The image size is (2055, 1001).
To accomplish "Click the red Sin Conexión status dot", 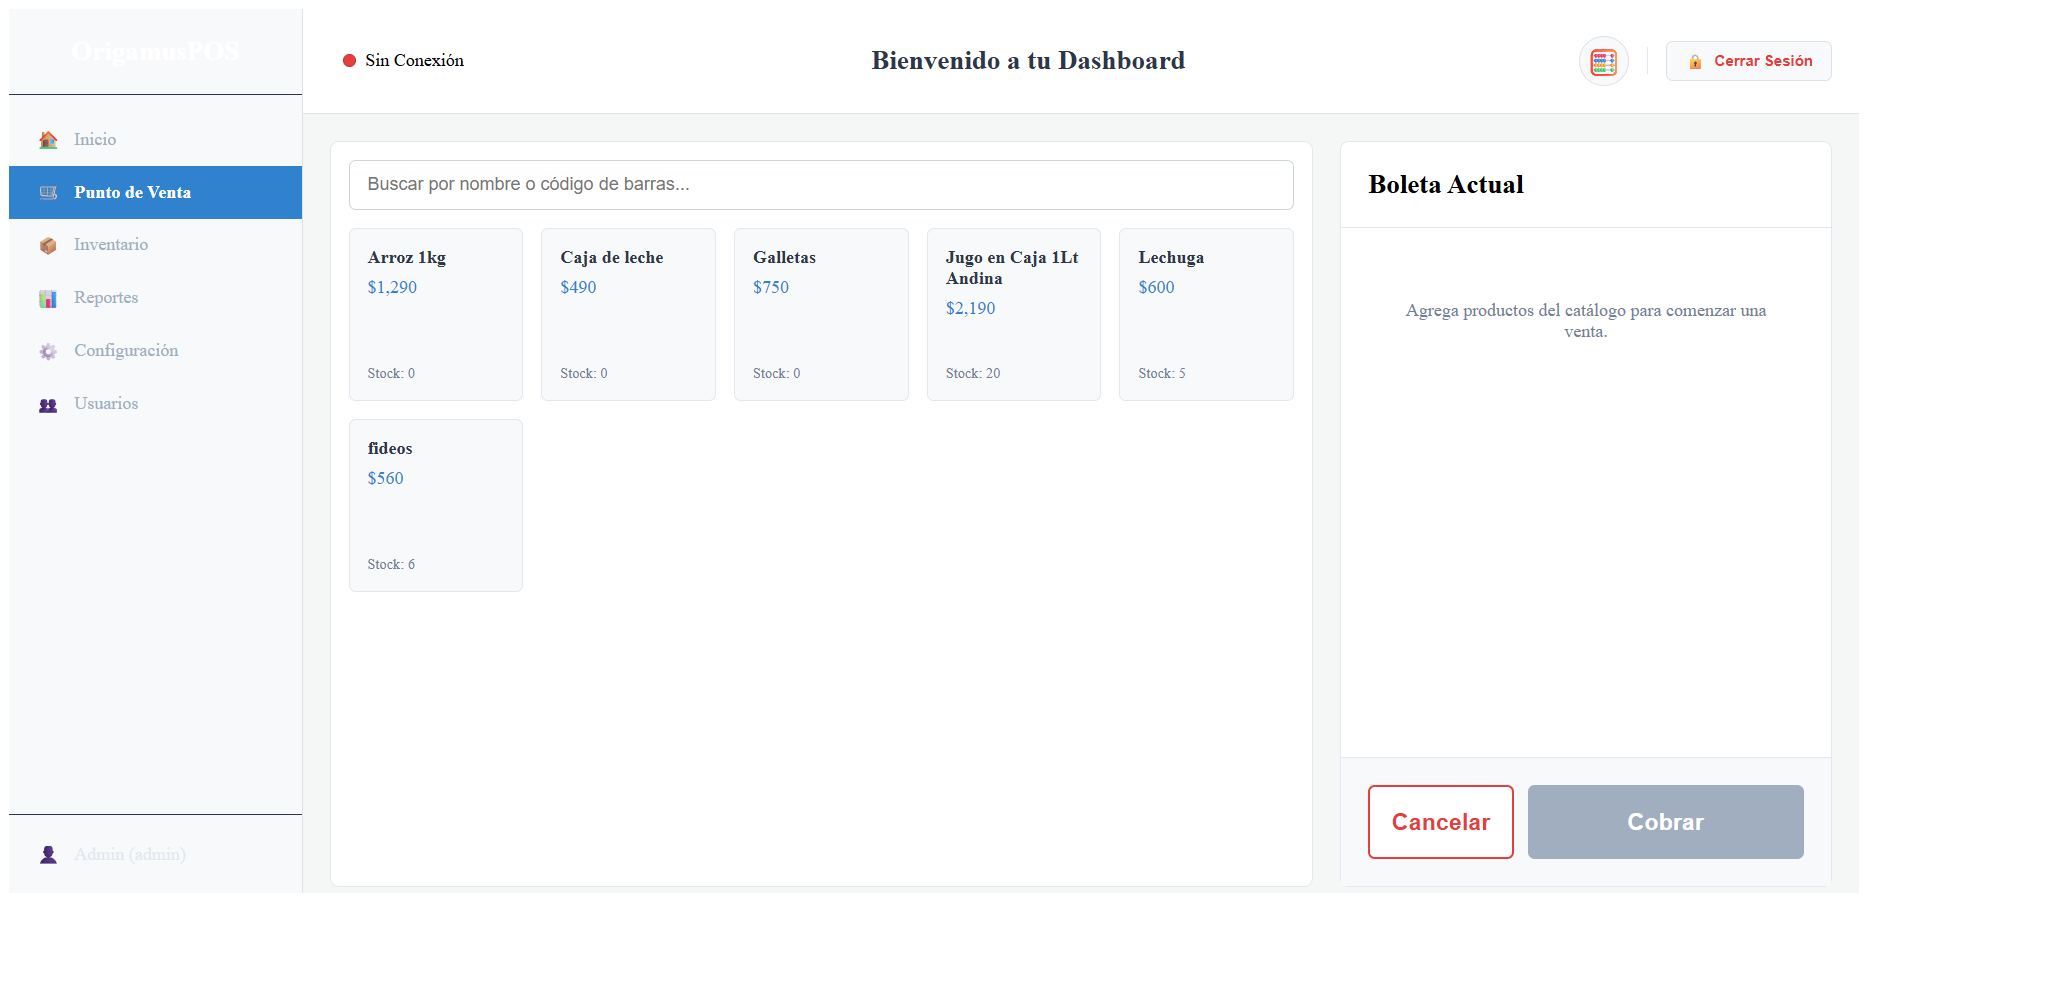I will (x=350, y=61).
